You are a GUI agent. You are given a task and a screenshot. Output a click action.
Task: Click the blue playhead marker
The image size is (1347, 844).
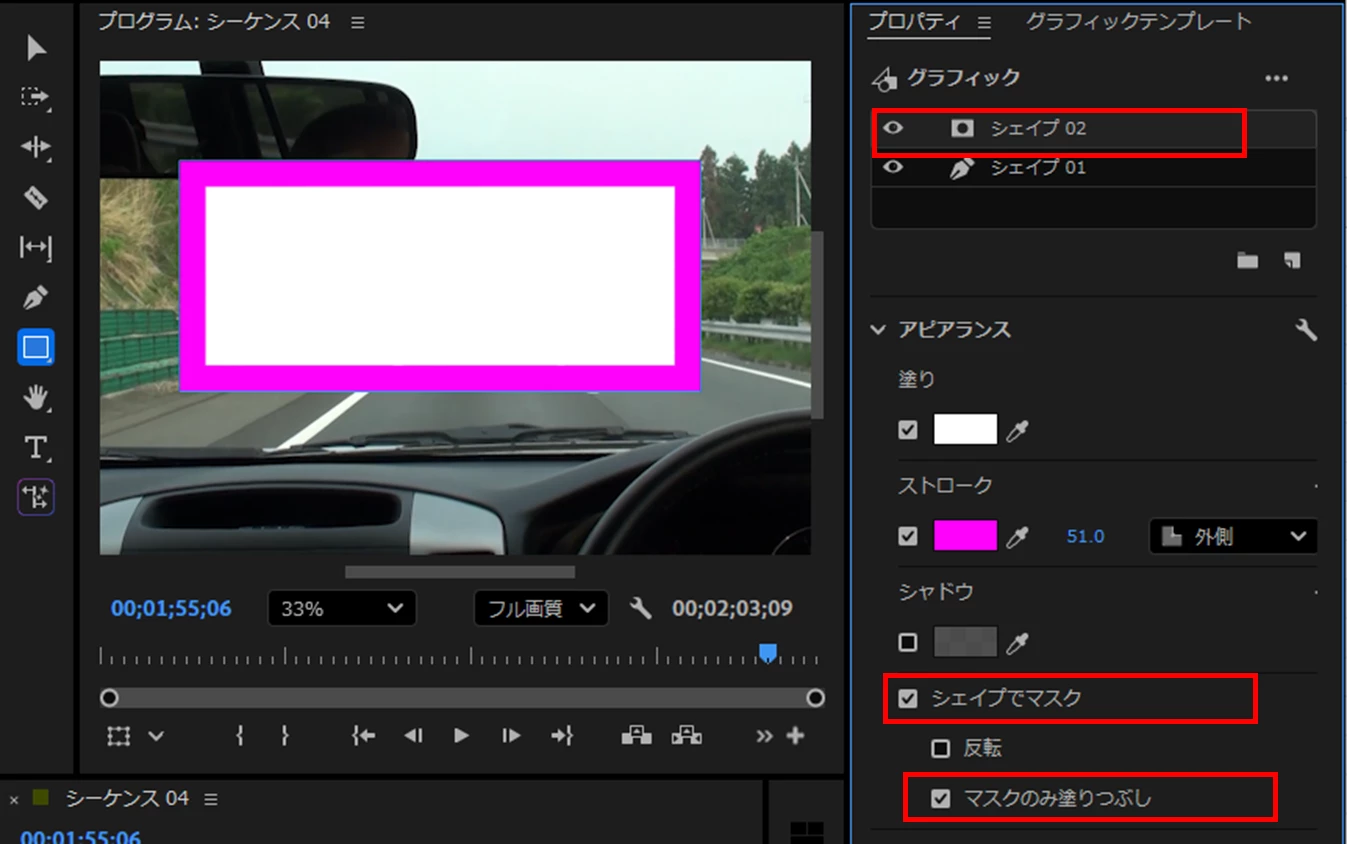coord(768,653)
